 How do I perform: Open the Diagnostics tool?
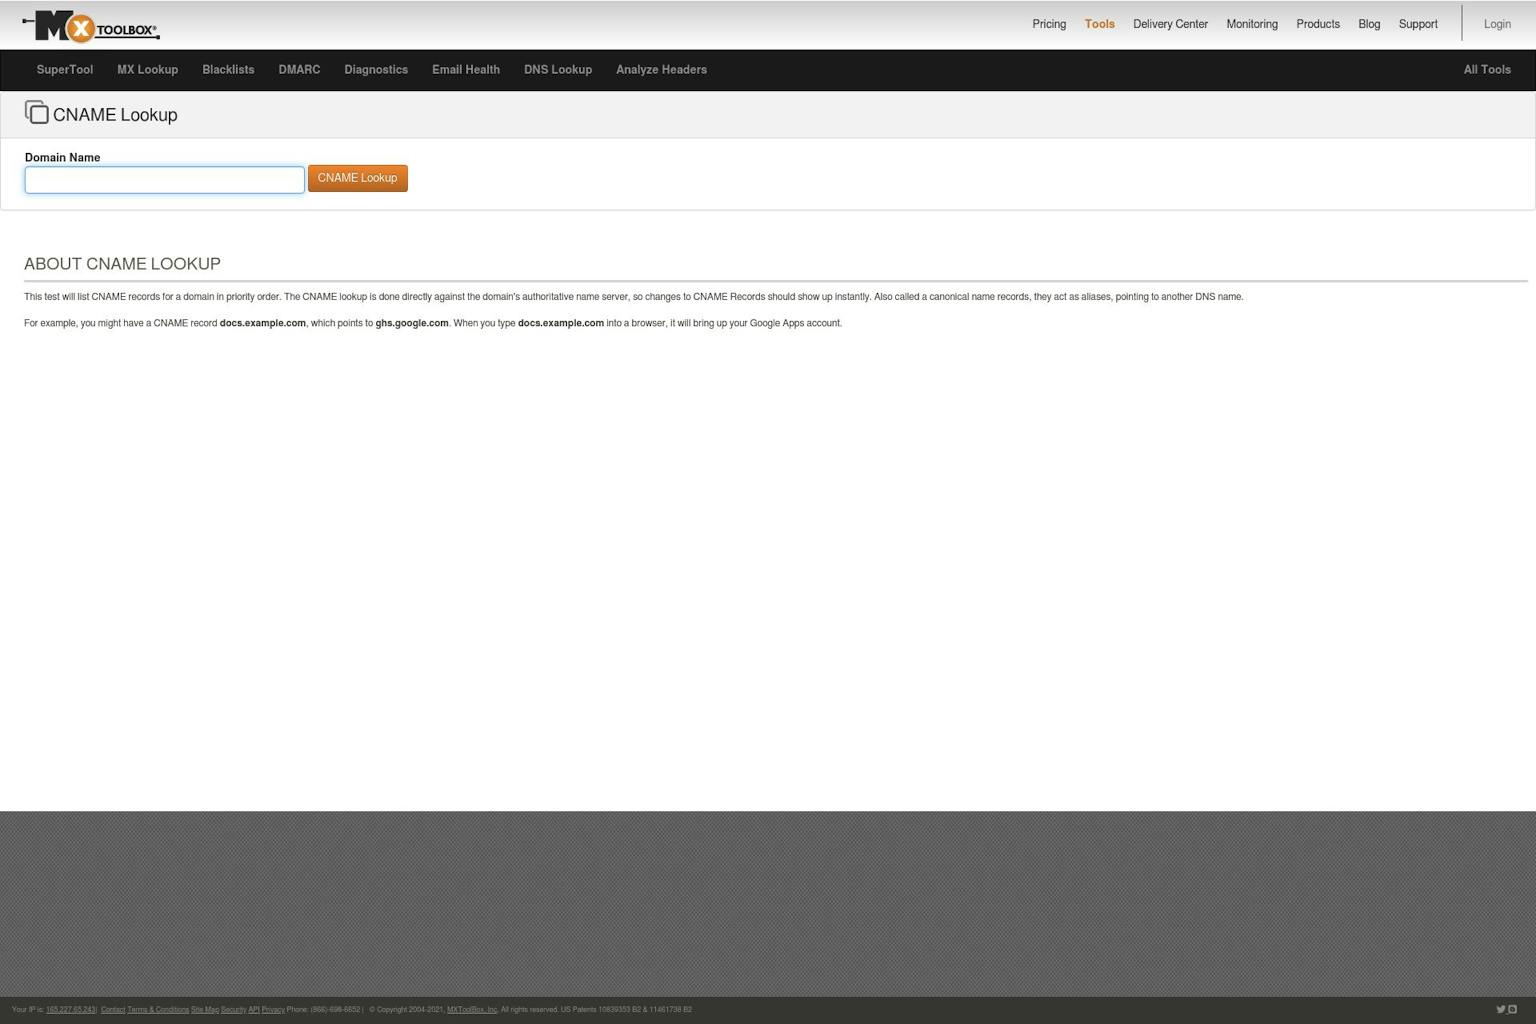pos(376,69)
